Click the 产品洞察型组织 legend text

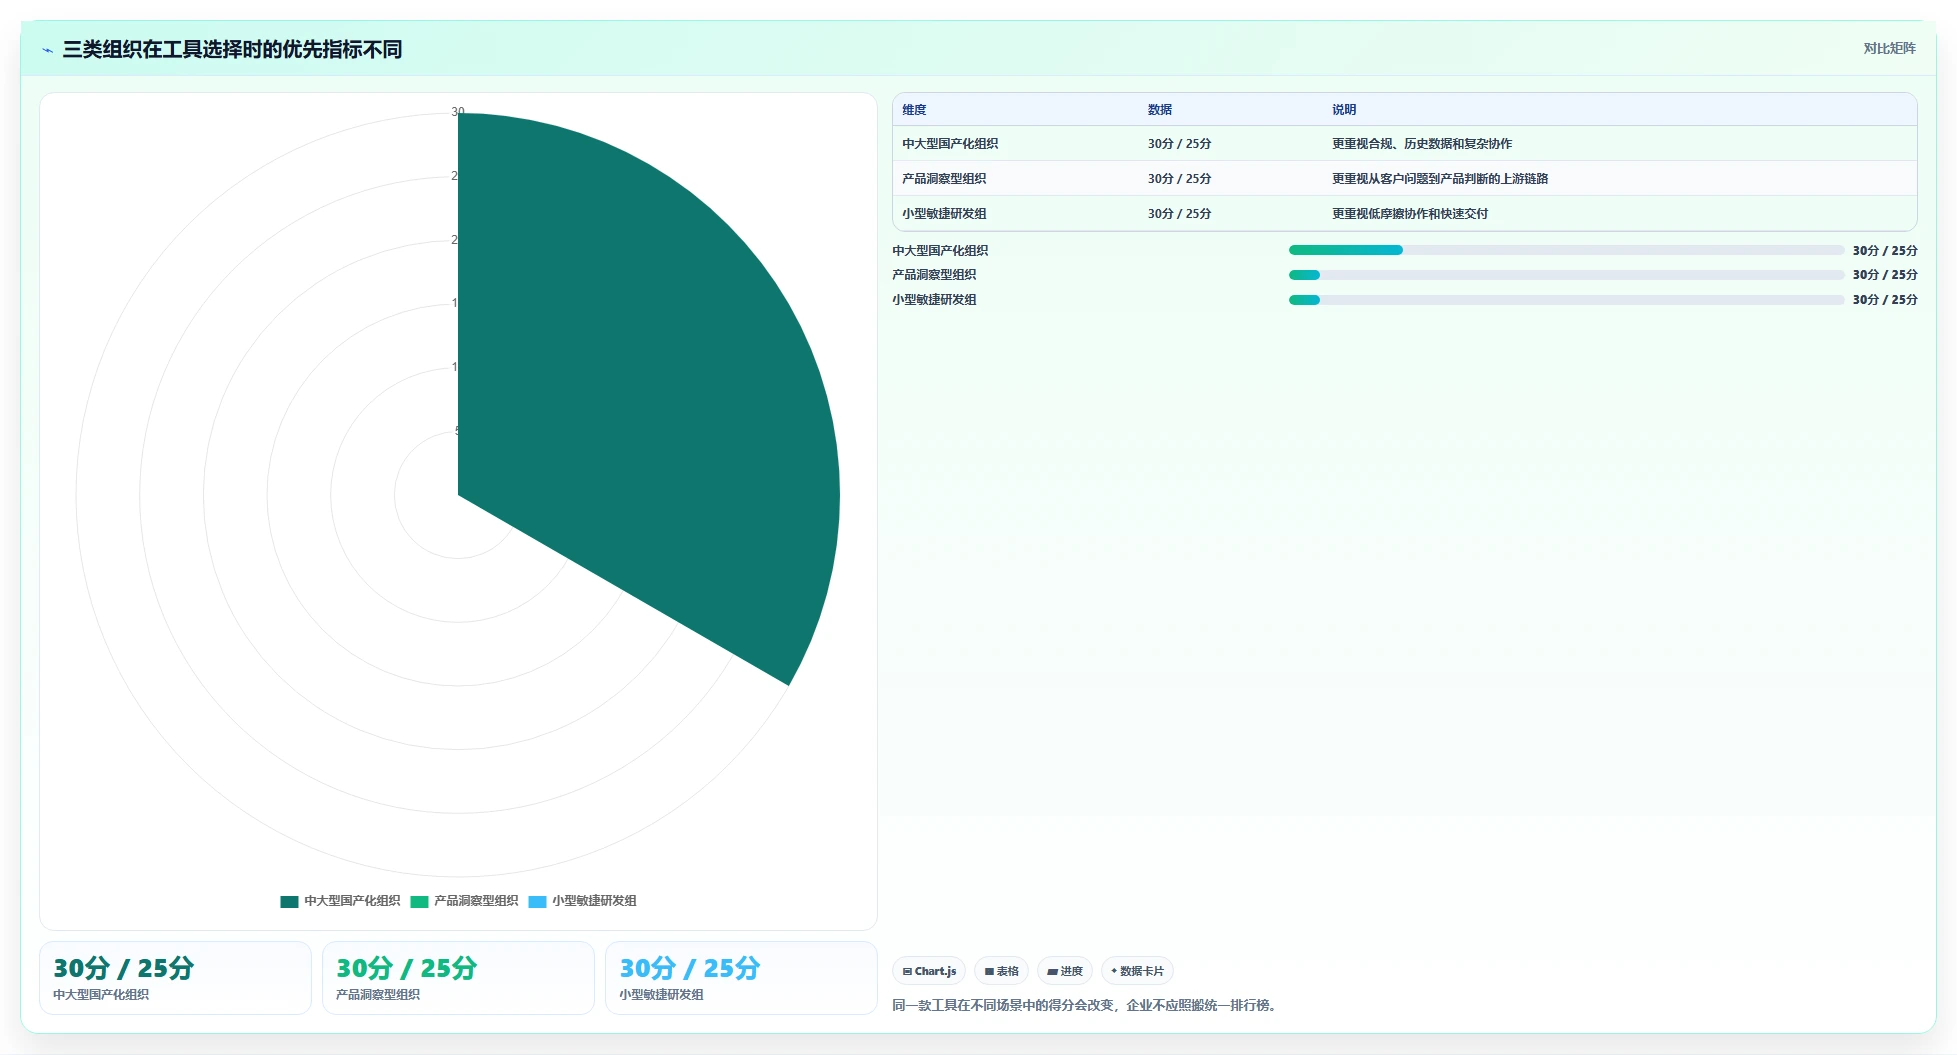pyautogui.click(x=476, y=901)
